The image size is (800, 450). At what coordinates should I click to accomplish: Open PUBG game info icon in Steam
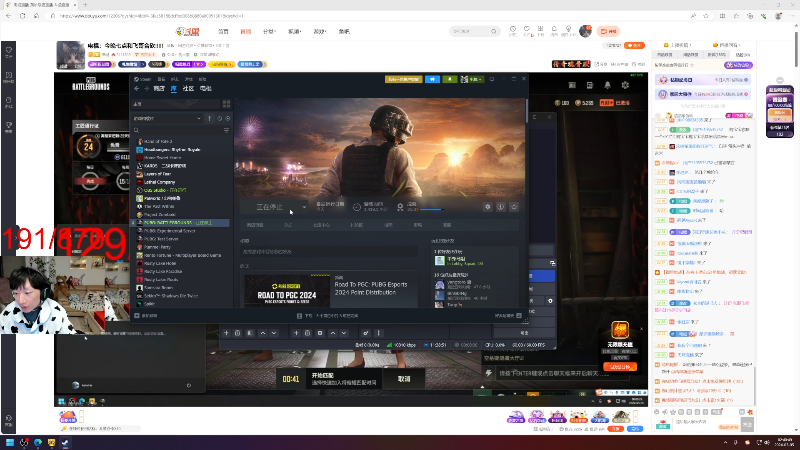point(501,207)
